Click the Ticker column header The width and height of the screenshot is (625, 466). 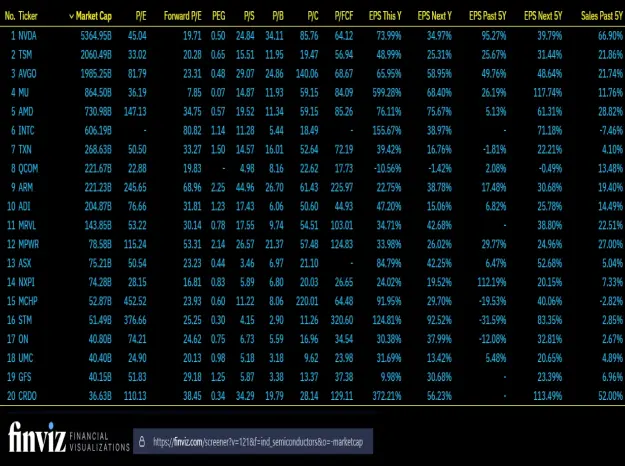(28, 16)
